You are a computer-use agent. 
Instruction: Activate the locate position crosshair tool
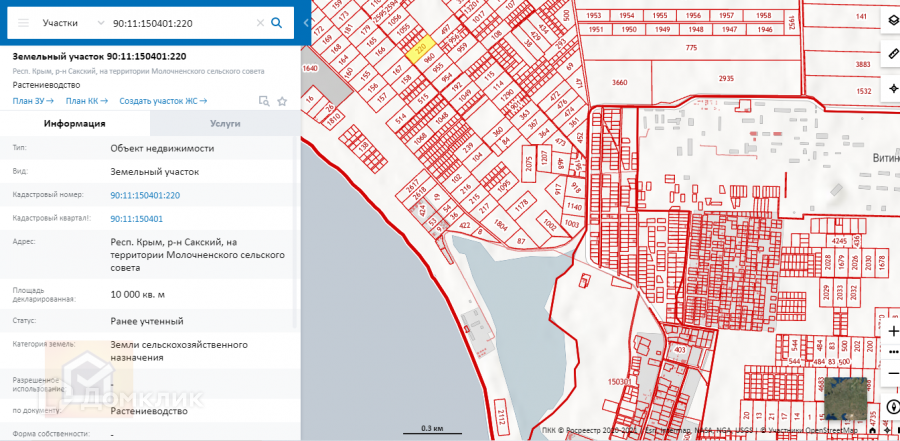[892, 88]
